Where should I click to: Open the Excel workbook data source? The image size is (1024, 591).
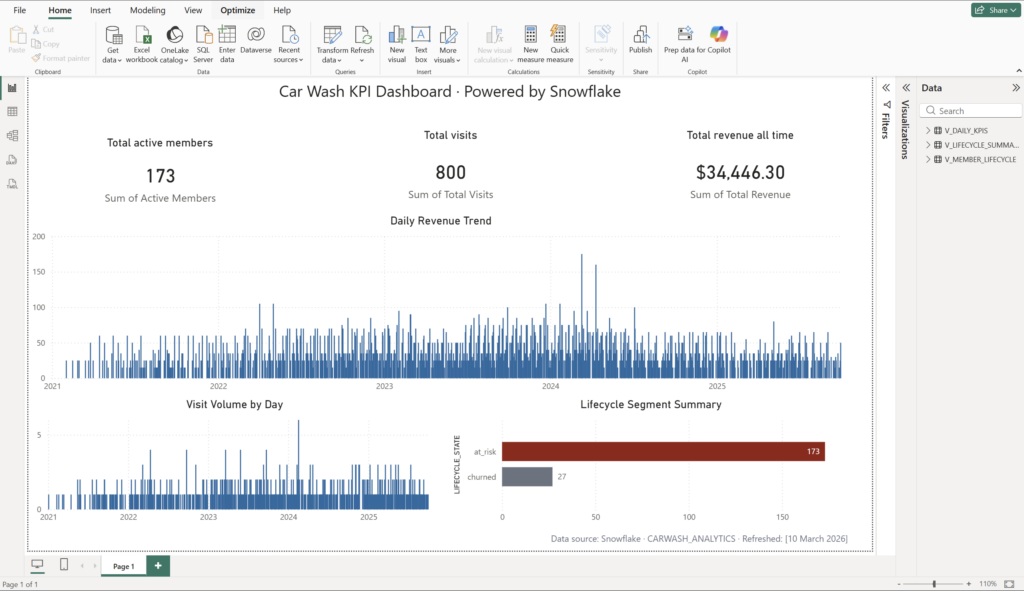click(142, 43)
